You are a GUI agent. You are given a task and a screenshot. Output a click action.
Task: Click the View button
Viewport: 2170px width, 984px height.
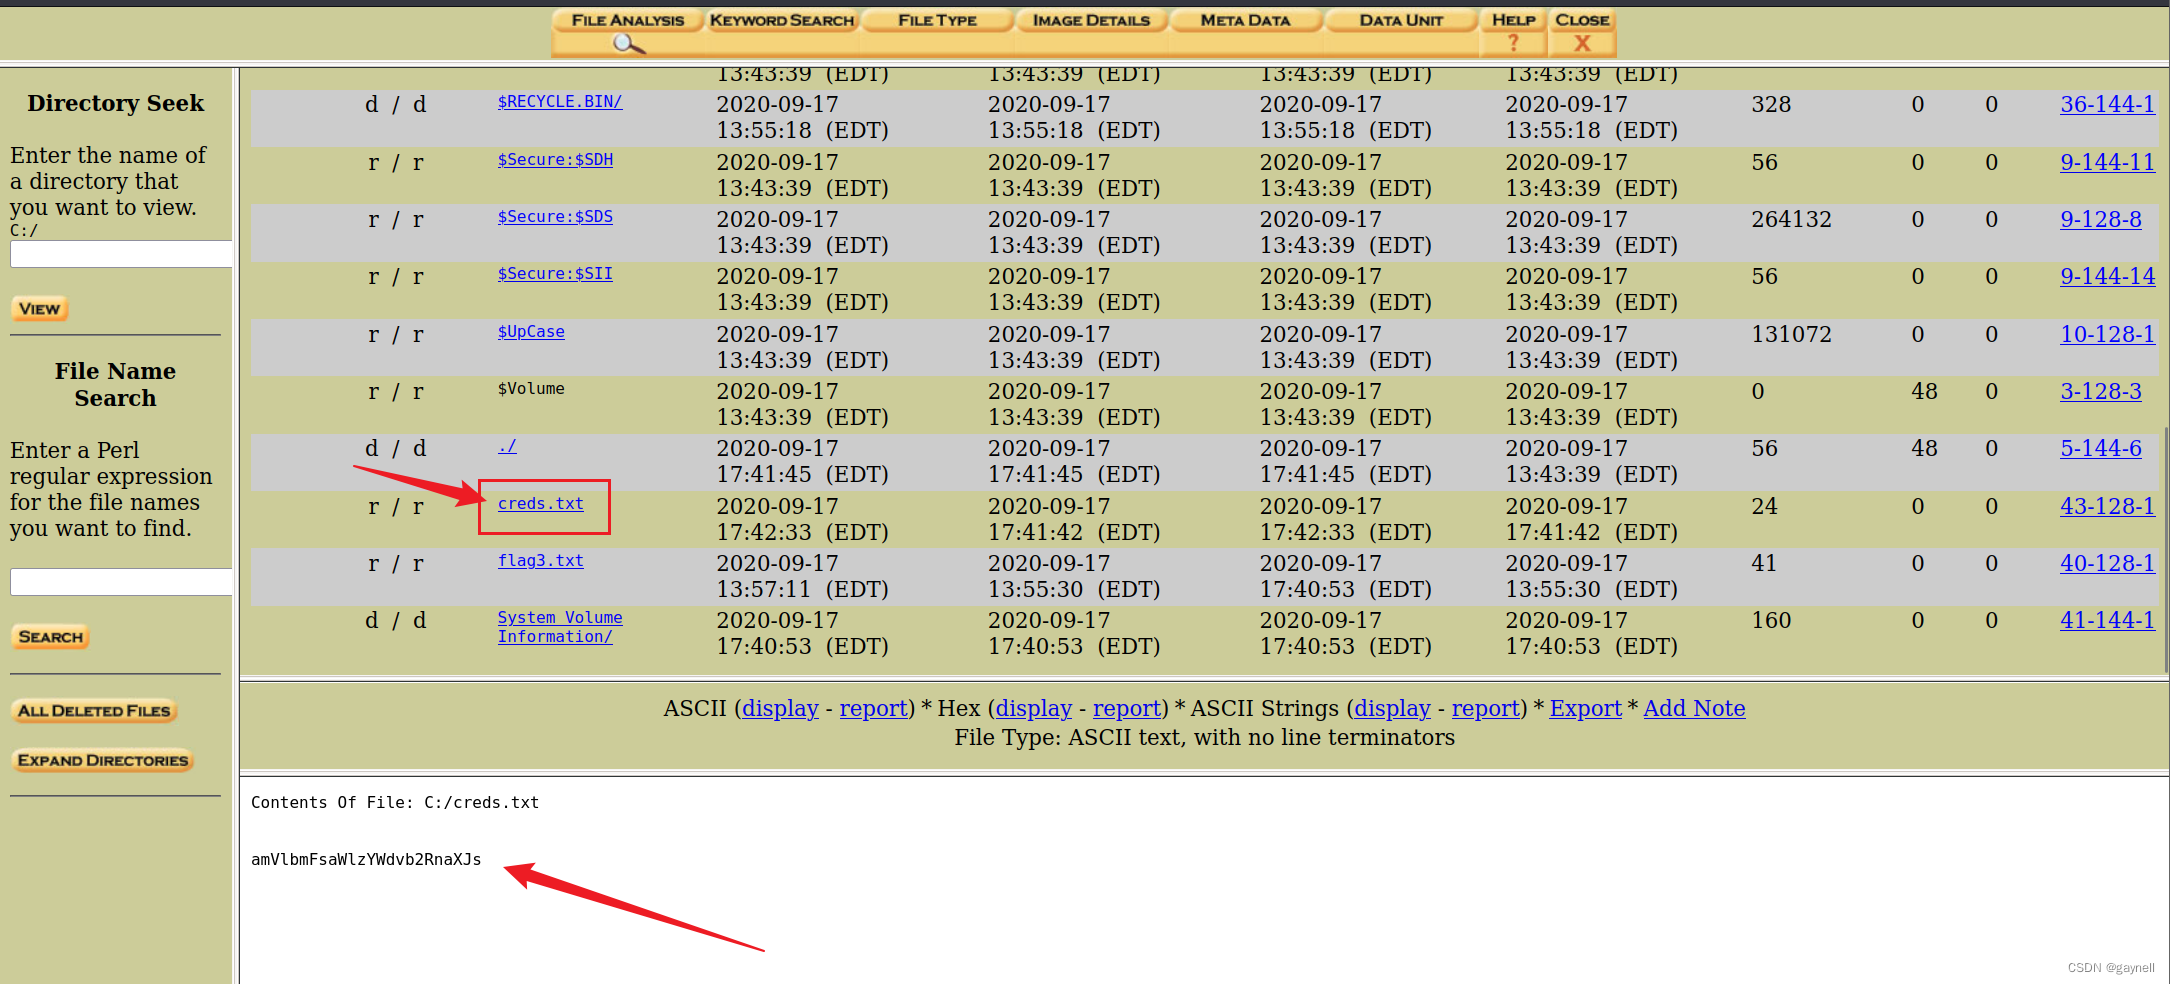[39, 309]
